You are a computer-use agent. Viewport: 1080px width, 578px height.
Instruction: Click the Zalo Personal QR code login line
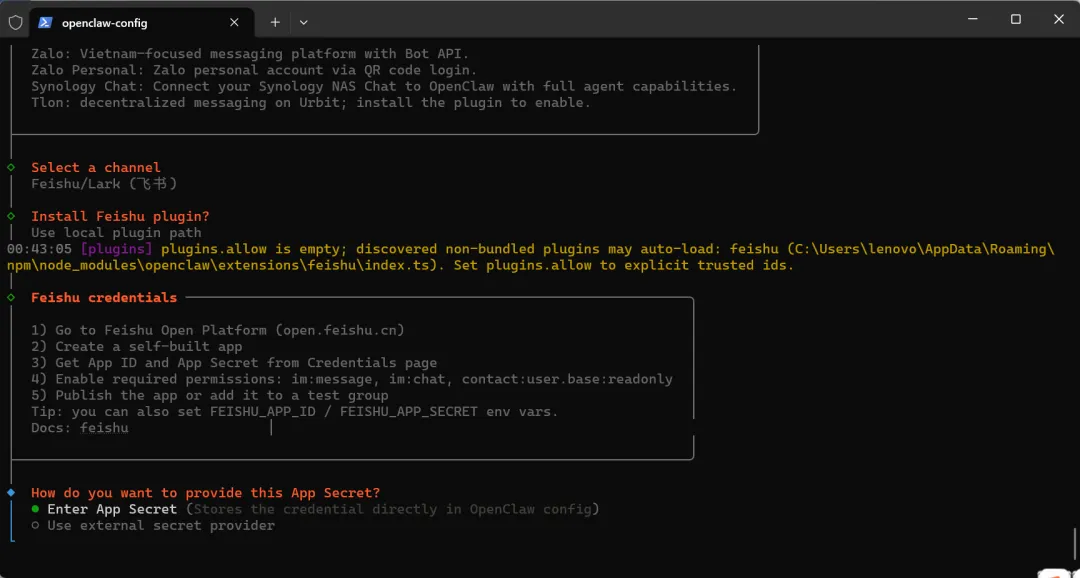point(254,70)
